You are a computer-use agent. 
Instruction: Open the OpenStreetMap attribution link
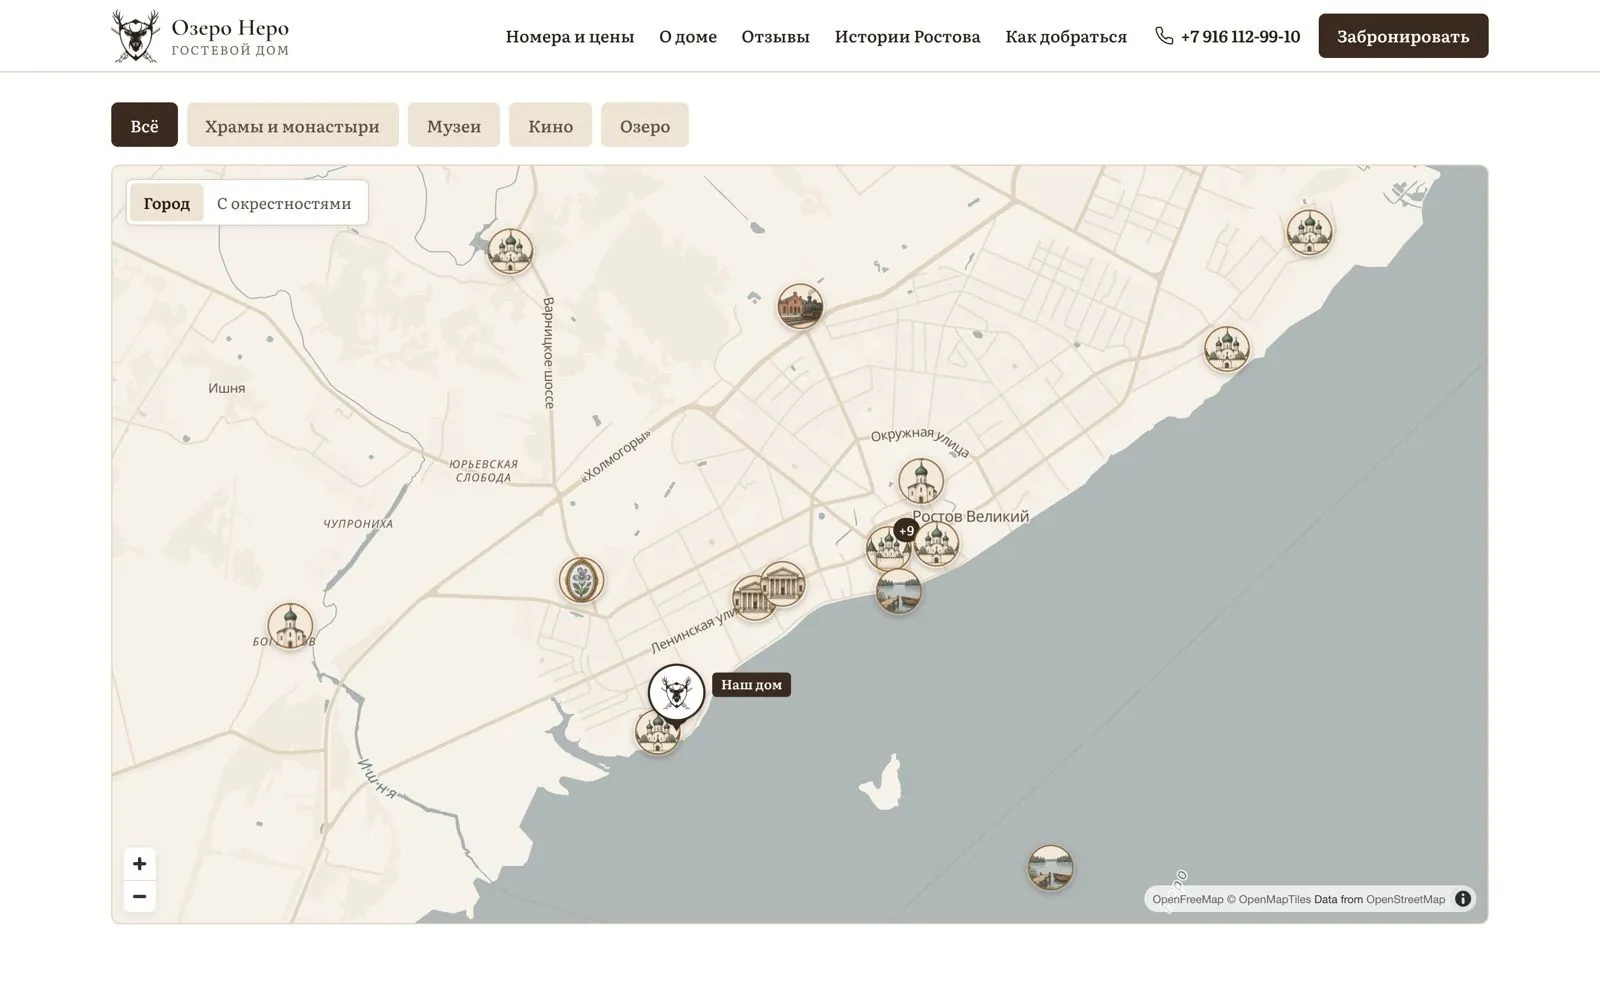click(x=1405, y=899)
